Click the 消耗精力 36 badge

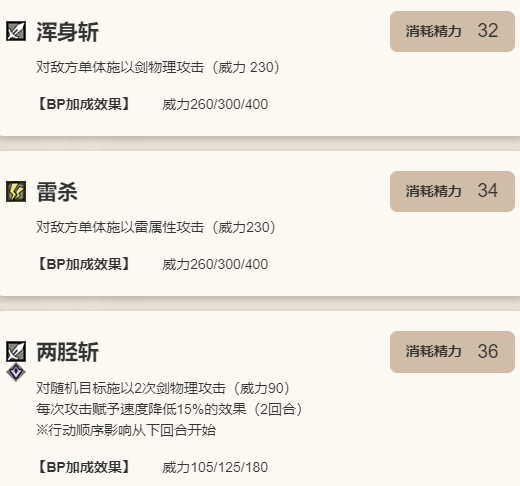point(452,352)
